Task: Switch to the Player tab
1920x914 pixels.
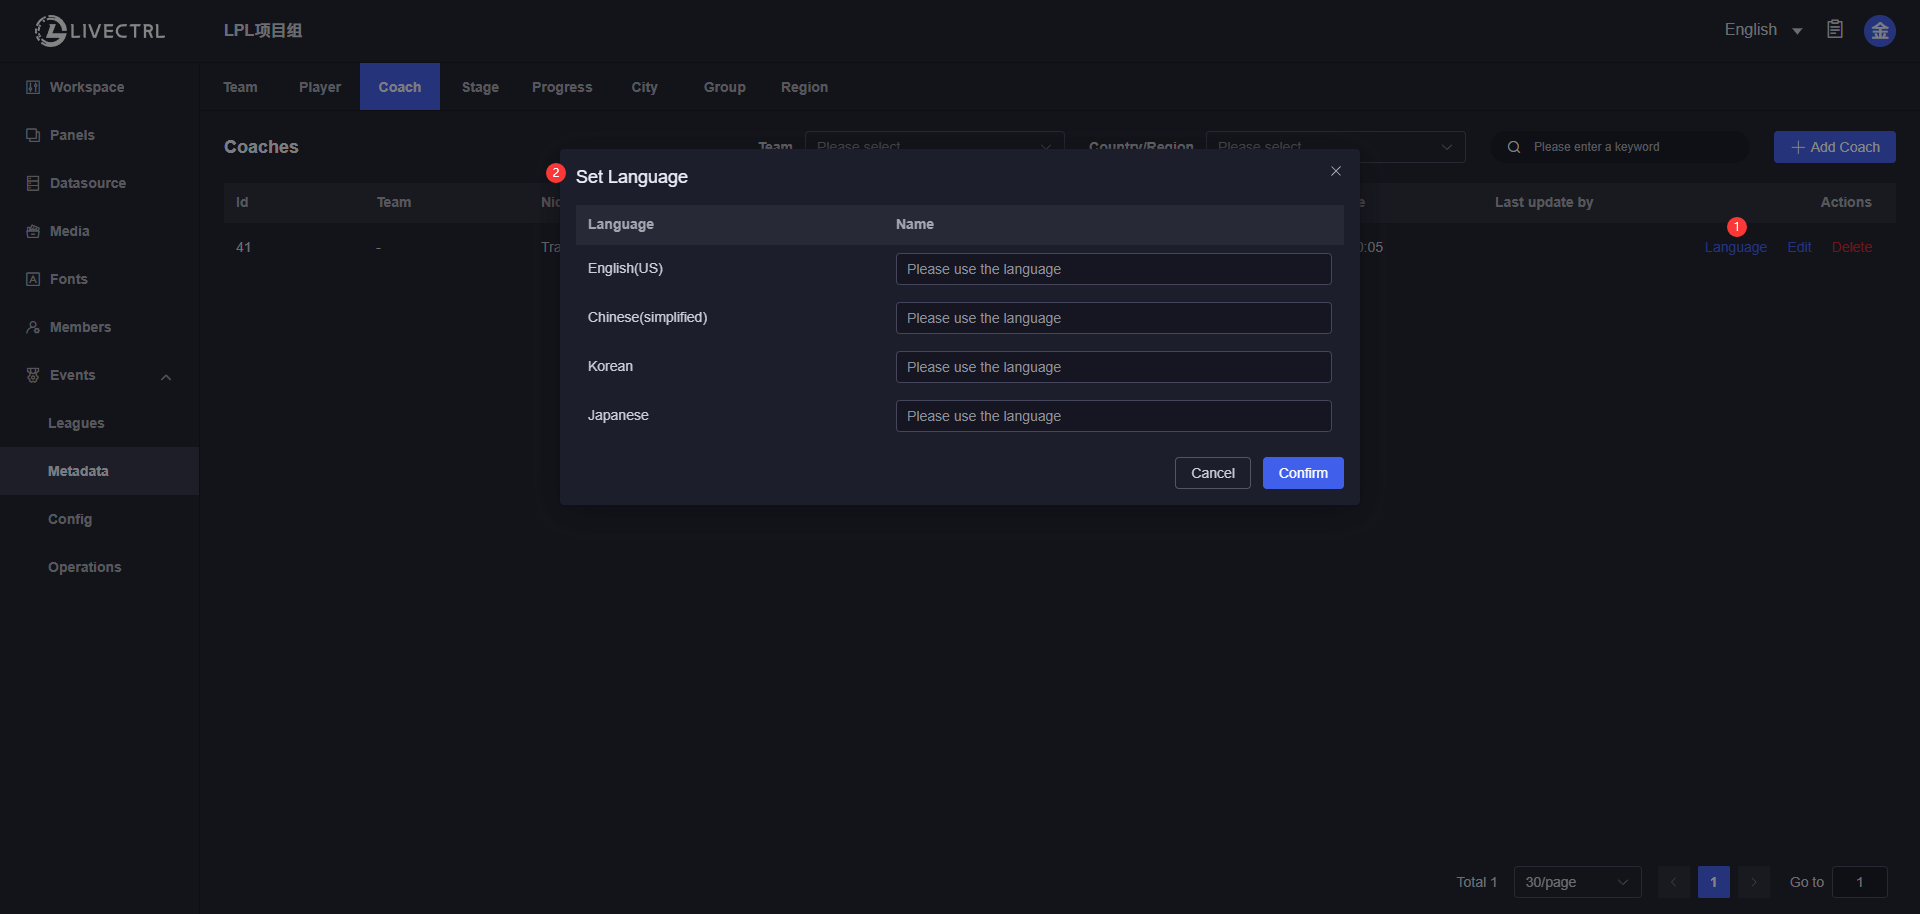Action: pyautogui.click(x=319, y=87)
